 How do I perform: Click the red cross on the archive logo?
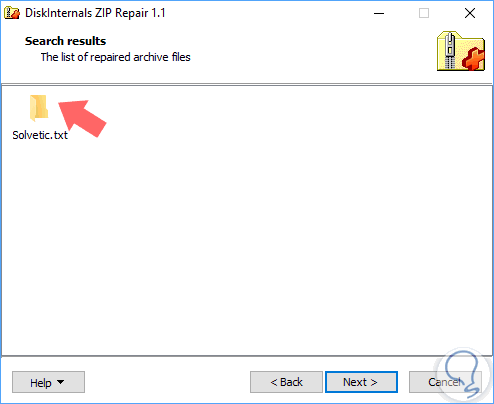[473, 59]
